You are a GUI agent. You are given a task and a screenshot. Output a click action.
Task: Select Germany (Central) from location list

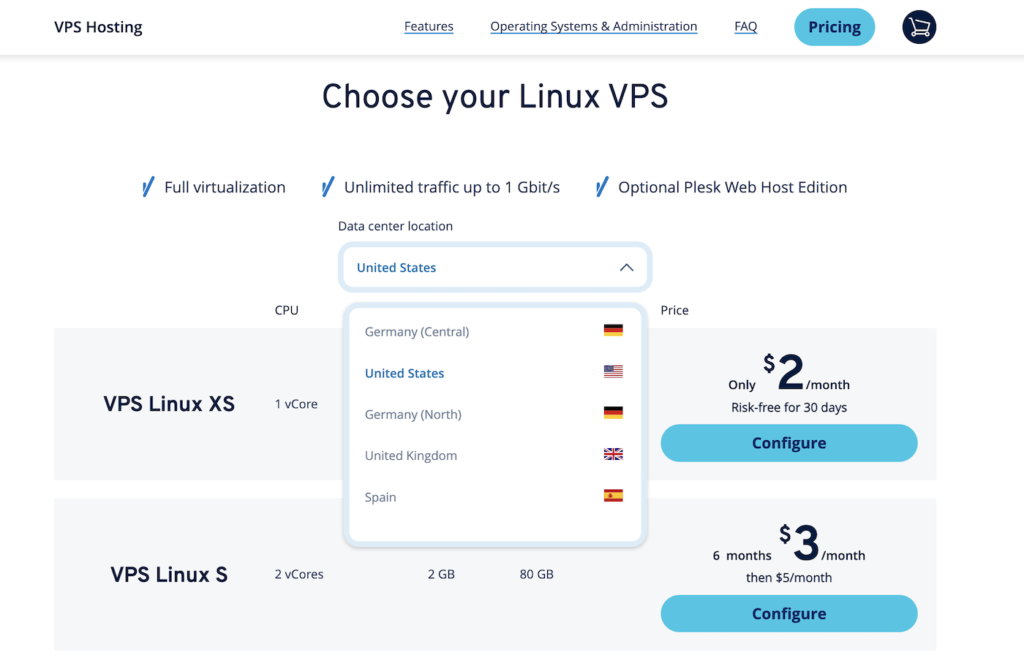pos(417,332)
